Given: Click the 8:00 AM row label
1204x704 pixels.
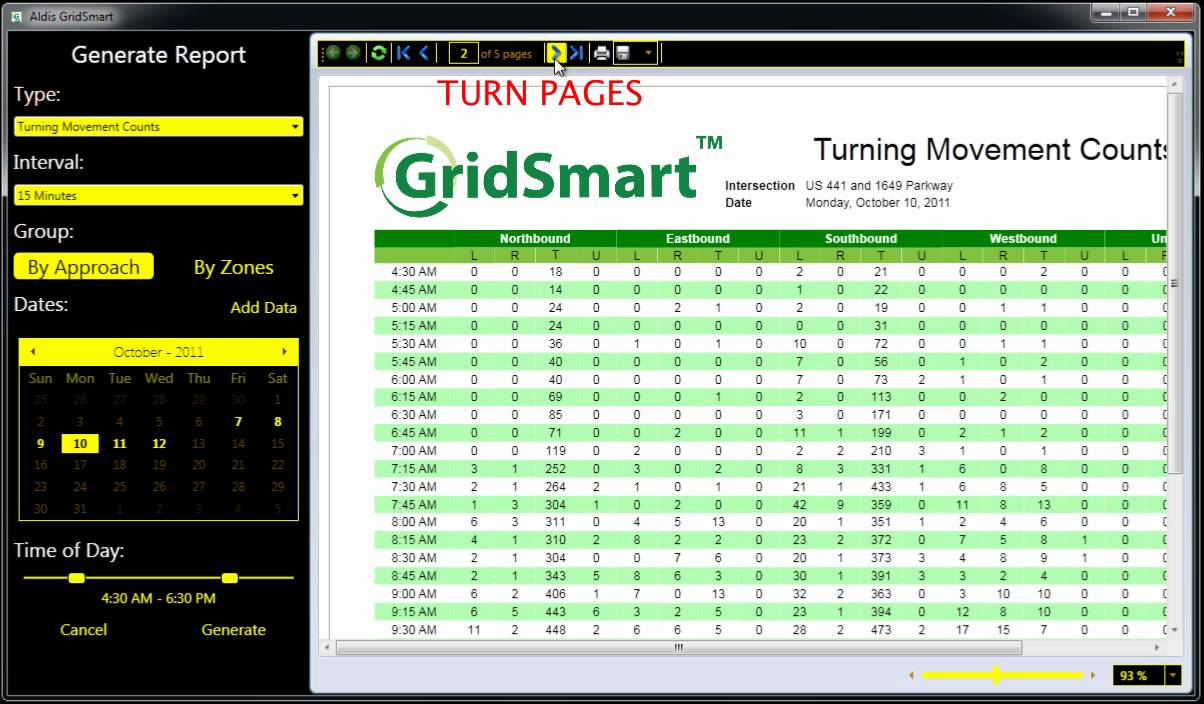Looking at the screenshot, I should (414, 522).
